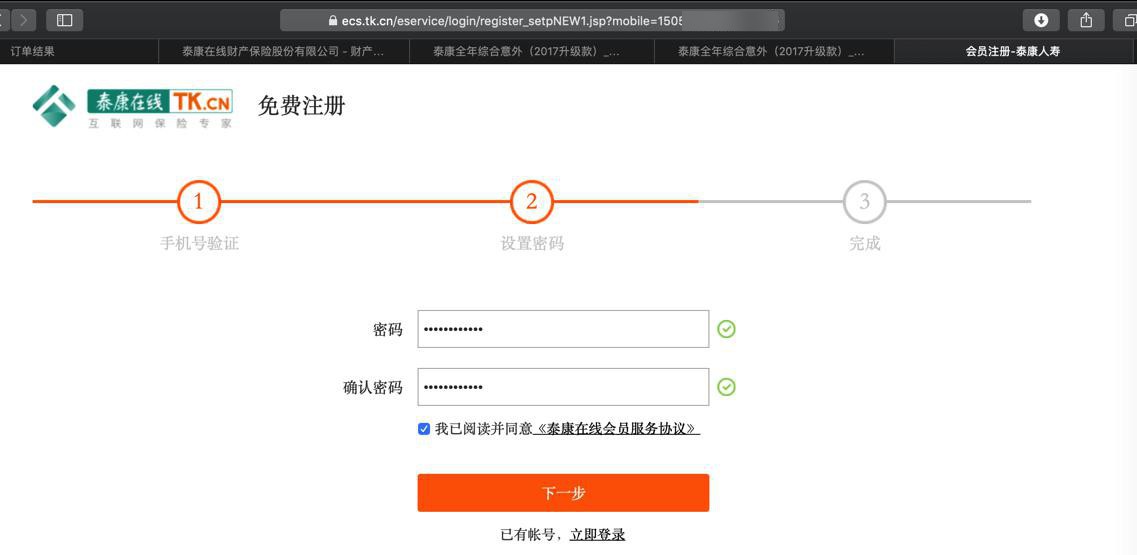Click the Taikang Online TK.CN logo
Image resolution: width=1137 pixels, height=555 pixels.
[x=133, y=107]
